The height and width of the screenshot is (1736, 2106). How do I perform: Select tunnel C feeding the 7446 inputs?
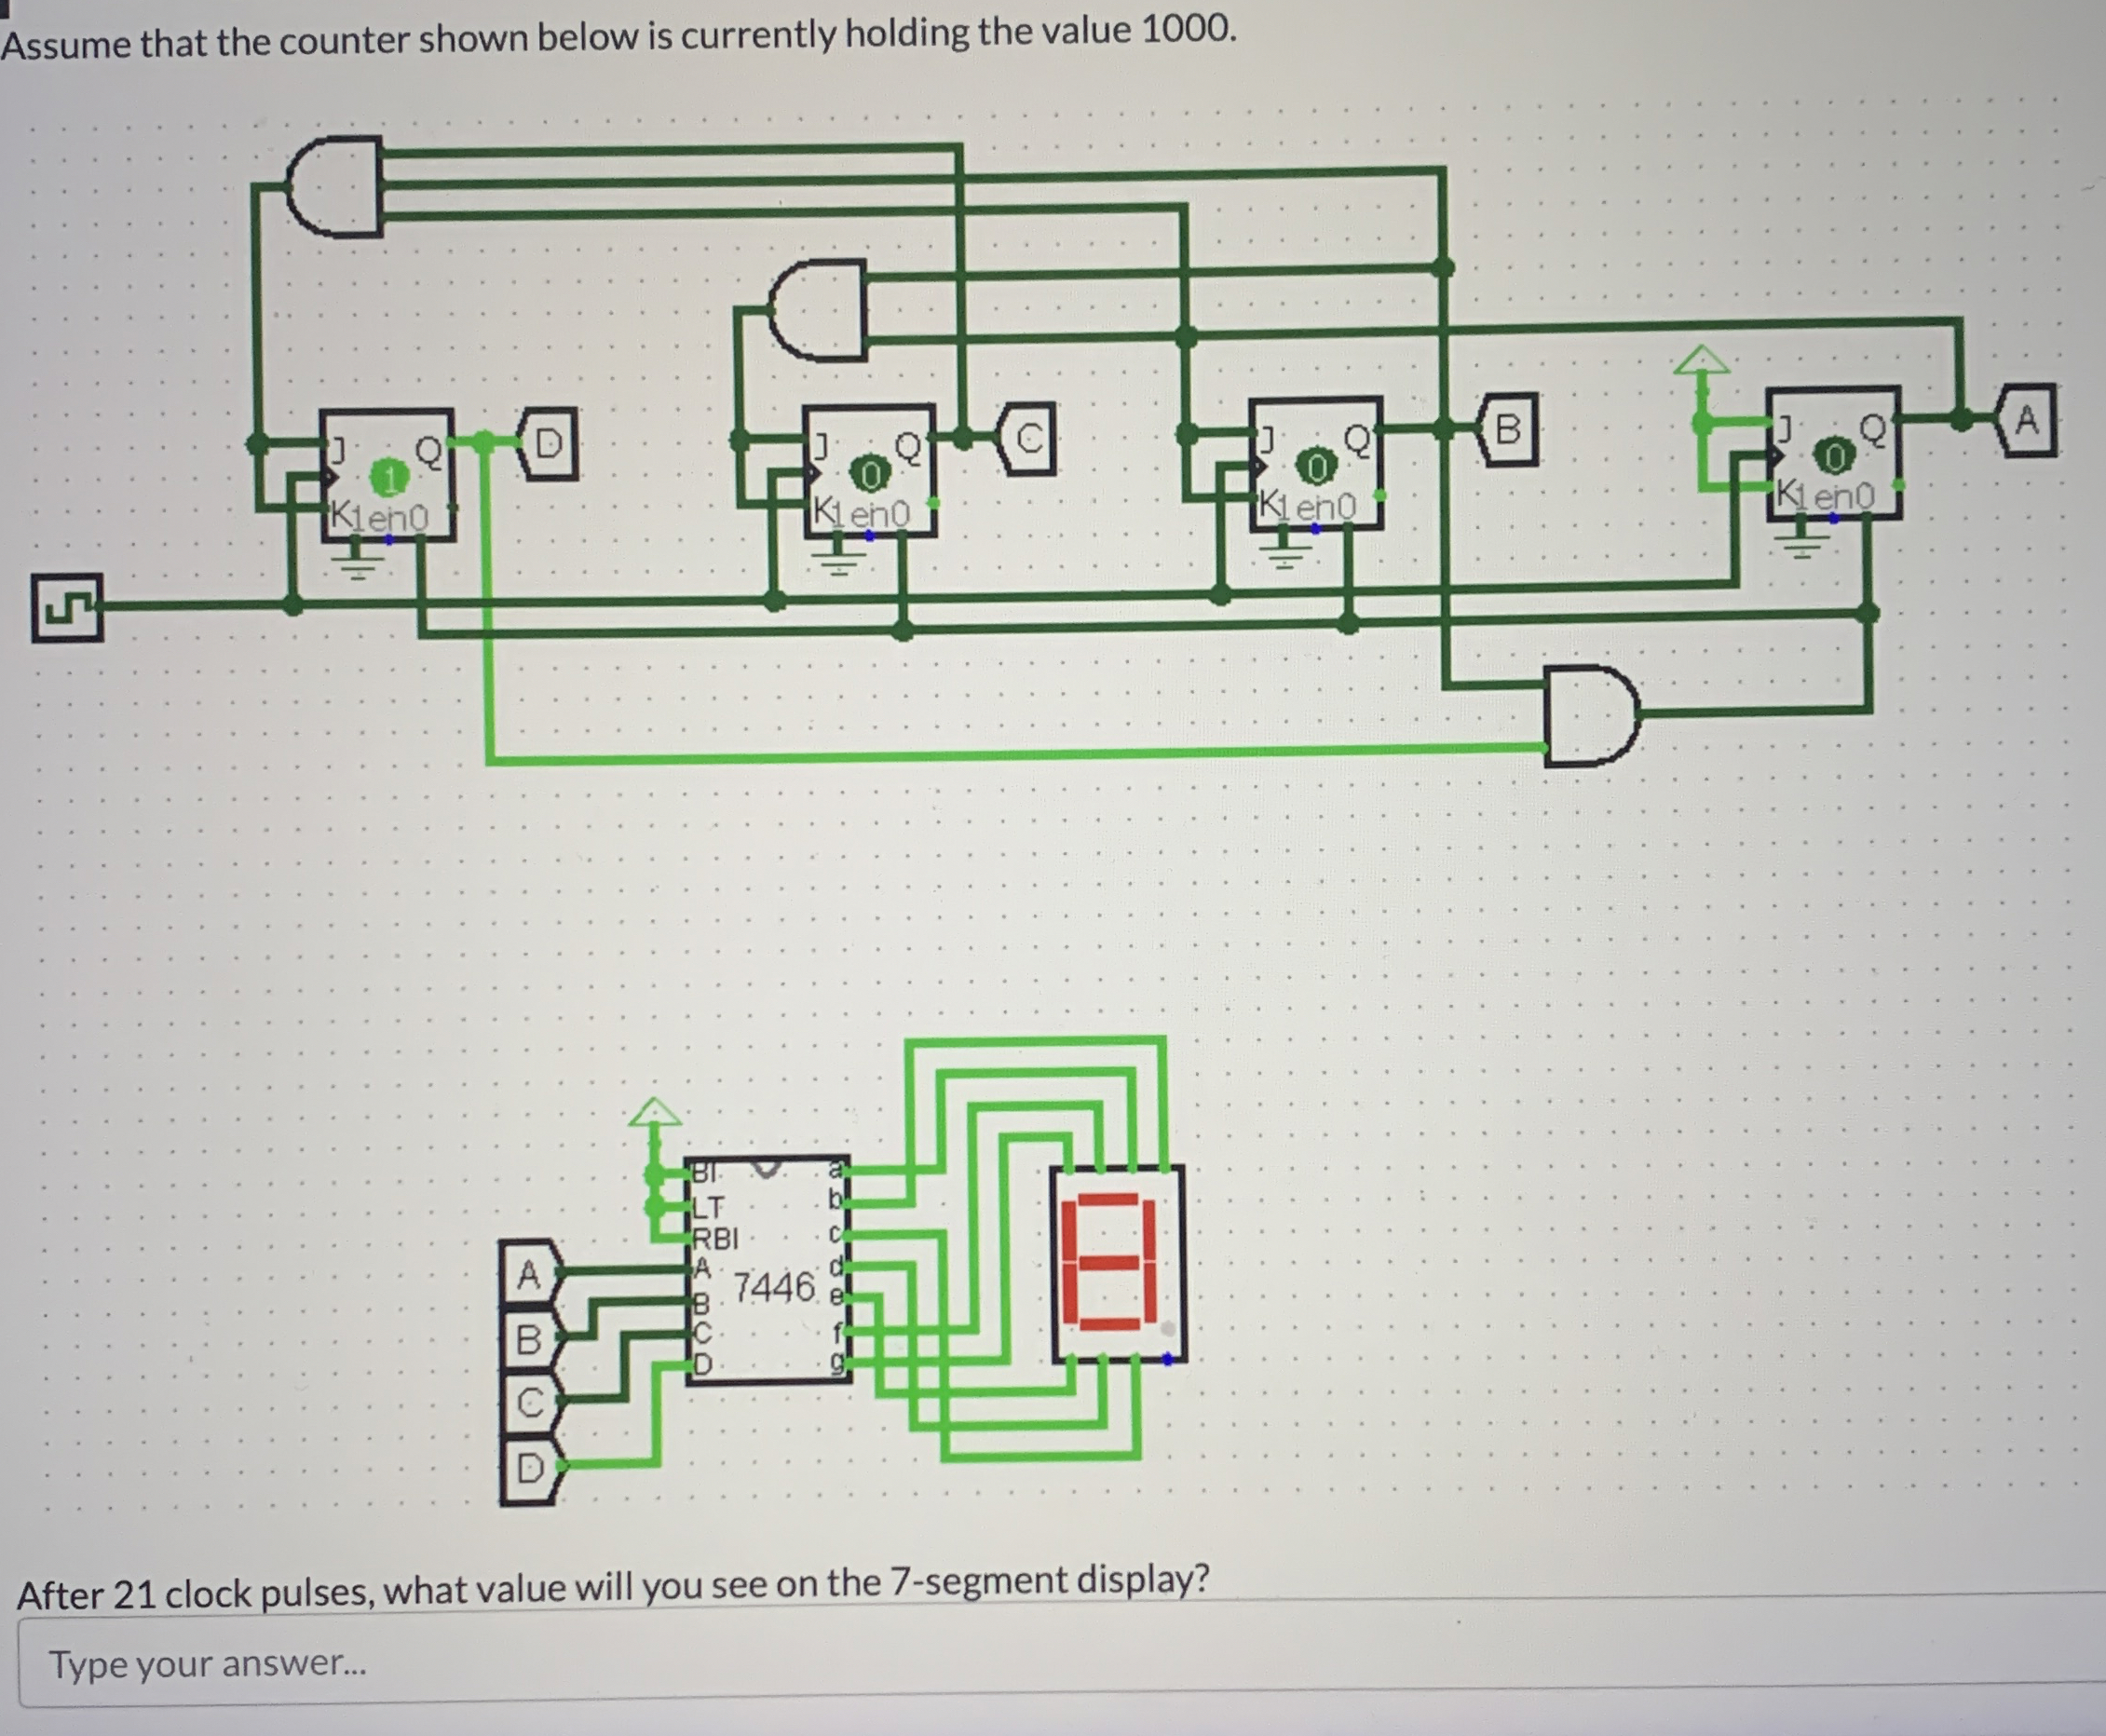click(528, 1403)
